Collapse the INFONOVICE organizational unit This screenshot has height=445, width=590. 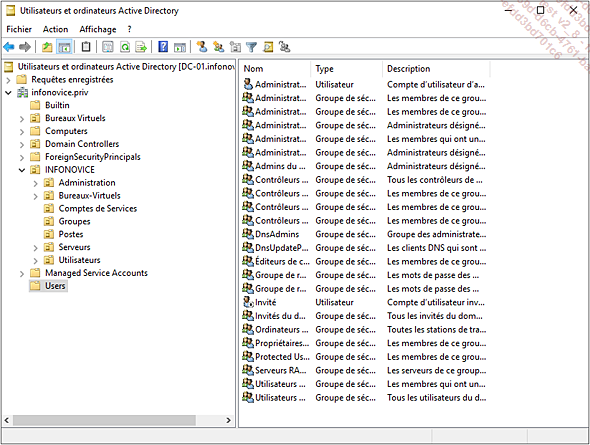(22, 170)
